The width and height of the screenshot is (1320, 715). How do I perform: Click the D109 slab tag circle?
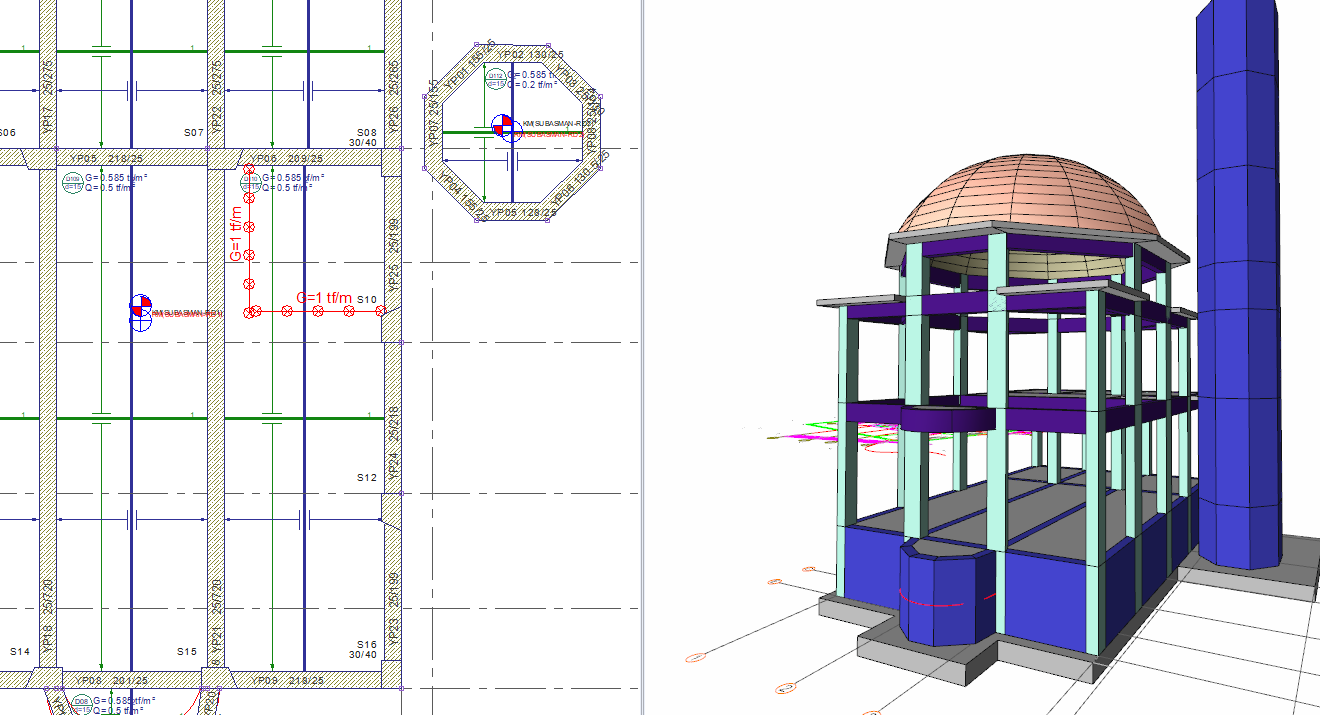(73, 182)
